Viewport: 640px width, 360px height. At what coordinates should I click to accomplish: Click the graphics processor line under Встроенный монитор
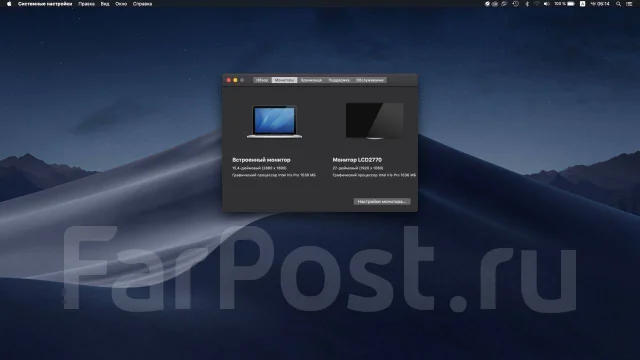point(274,175)
